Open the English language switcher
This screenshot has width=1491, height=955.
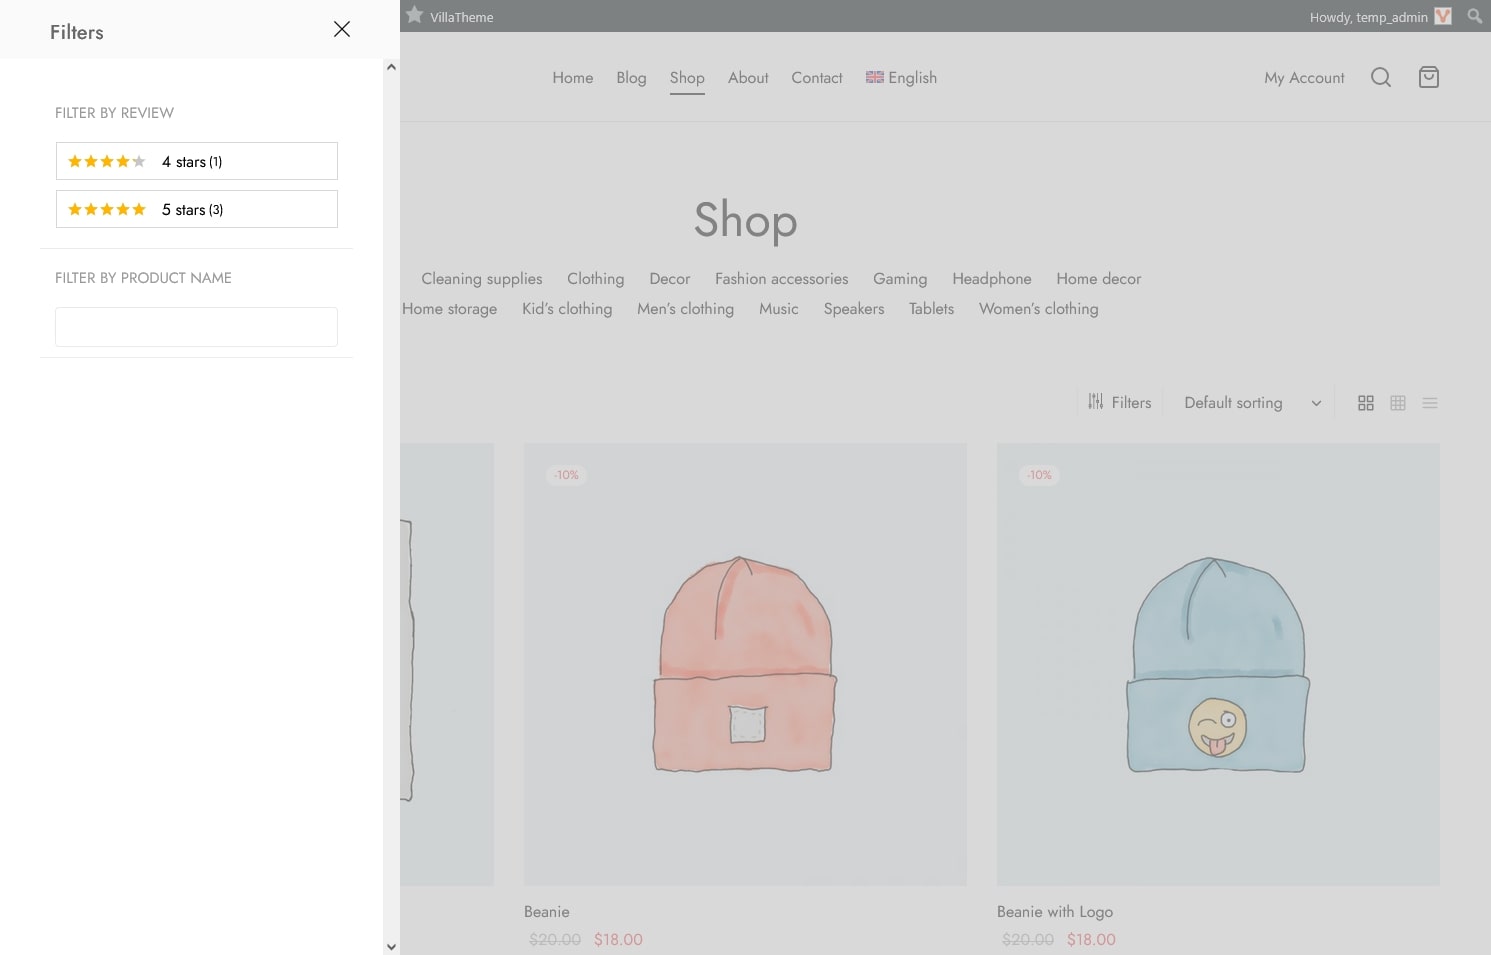pos(901,78)
